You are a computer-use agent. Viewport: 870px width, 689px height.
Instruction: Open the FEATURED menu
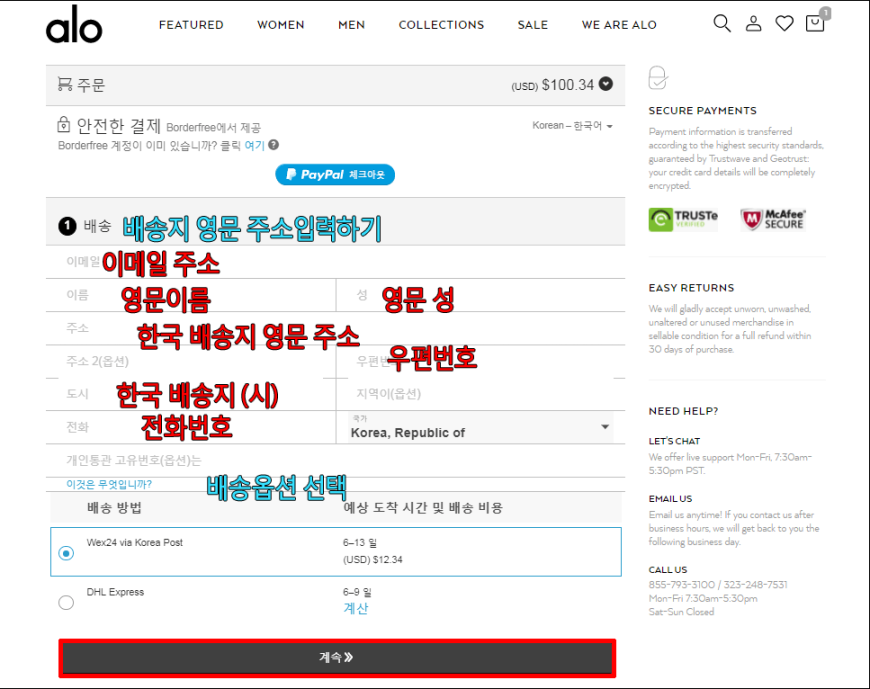coord(191,25)
